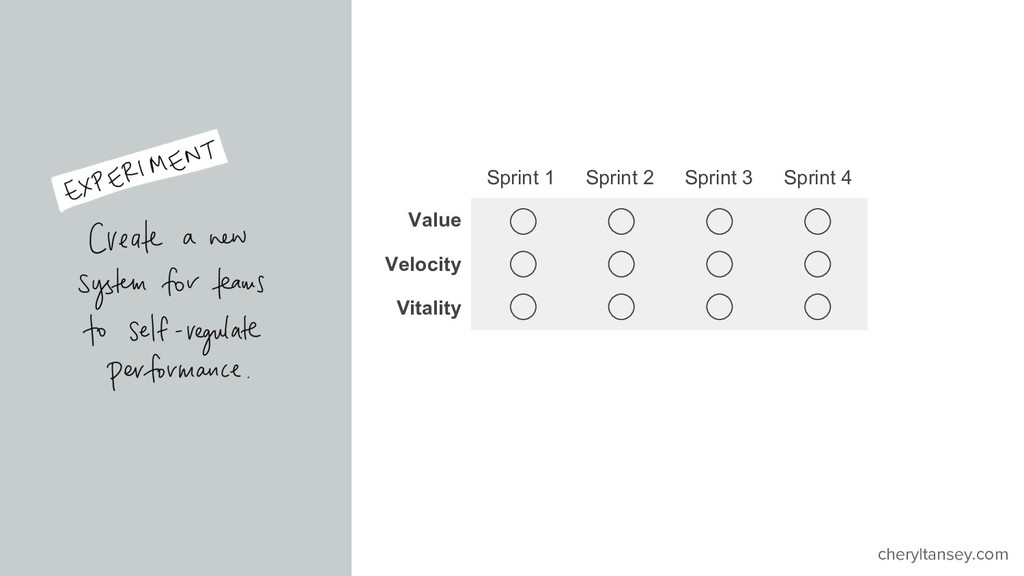Click the Vitality row label
1024x576 pixels.
(428, 308)
